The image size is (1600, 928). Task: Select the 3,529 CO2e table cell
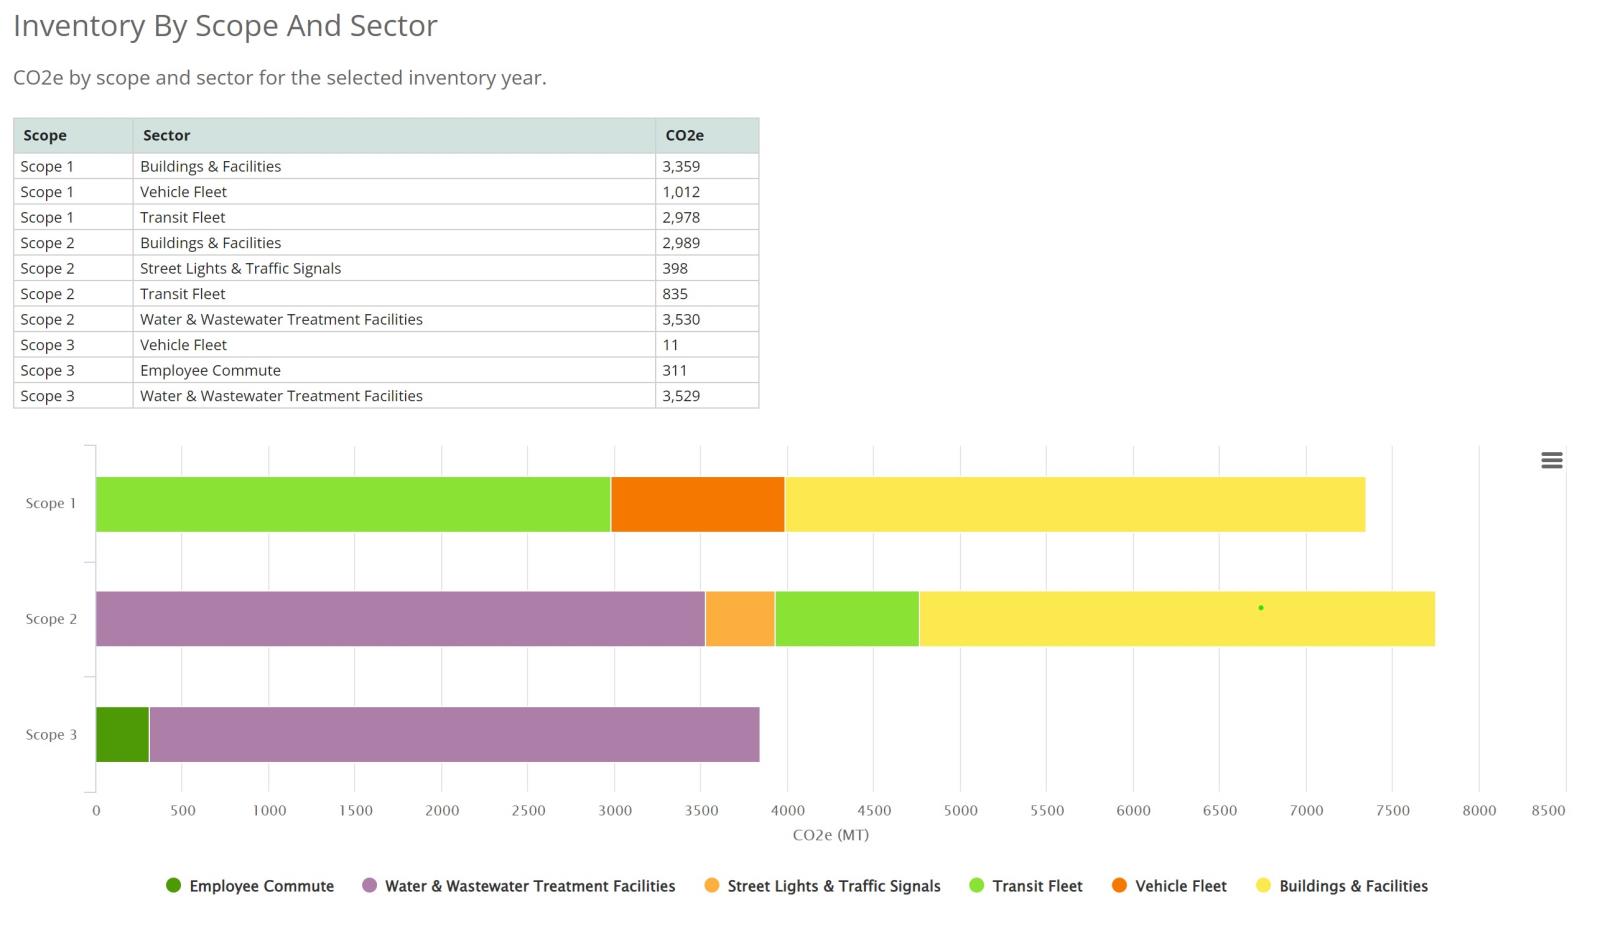707,396
